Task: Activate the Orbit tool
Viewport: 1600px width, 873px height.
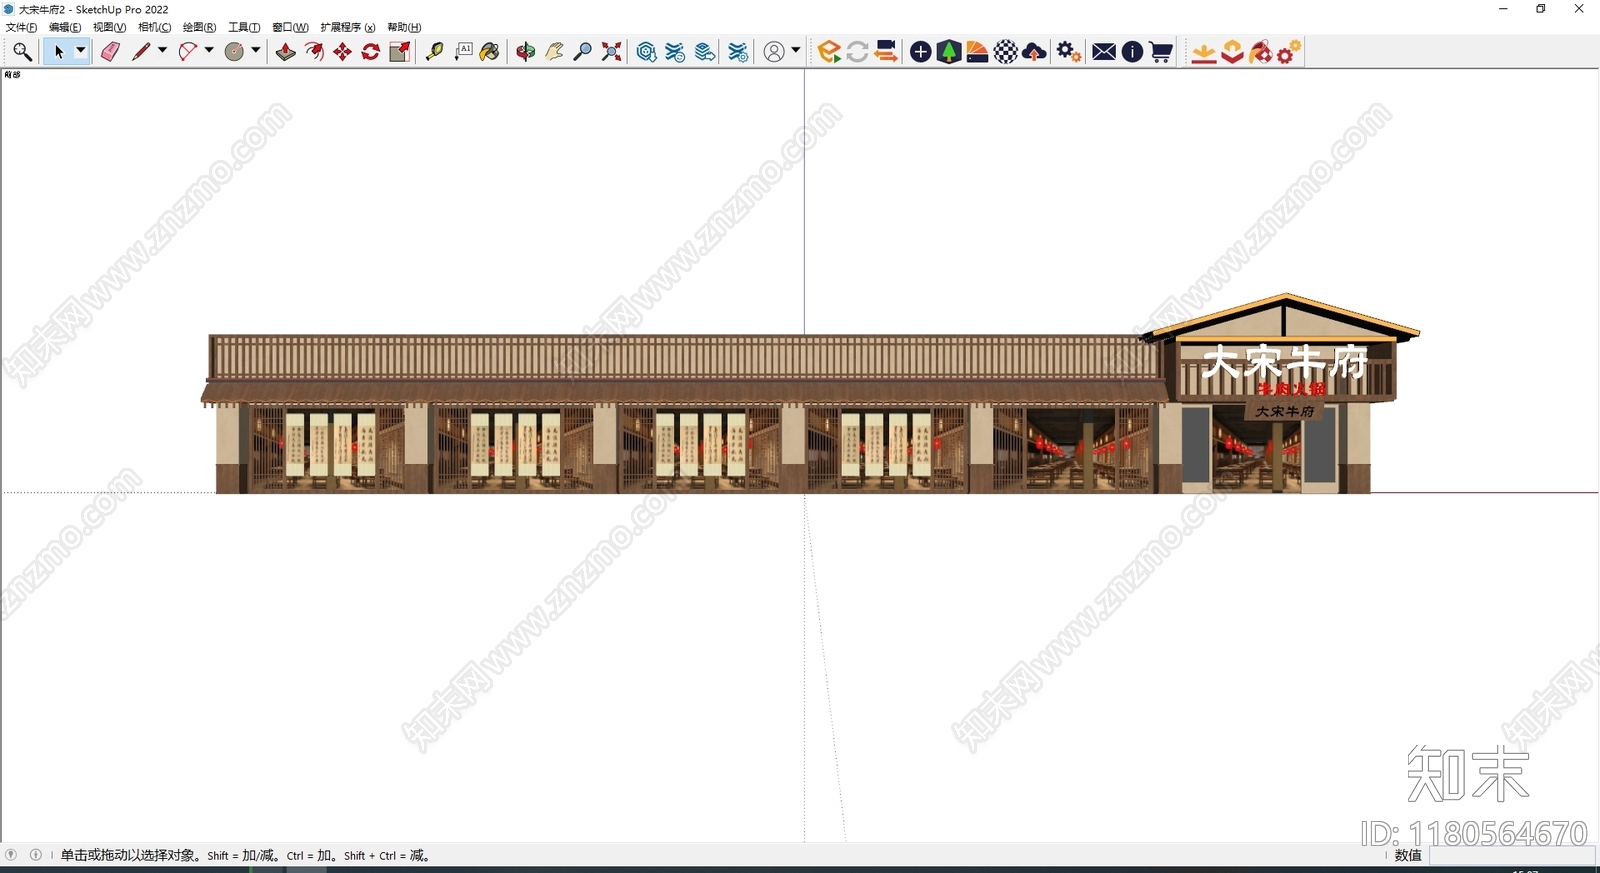Action: (525, 52)
